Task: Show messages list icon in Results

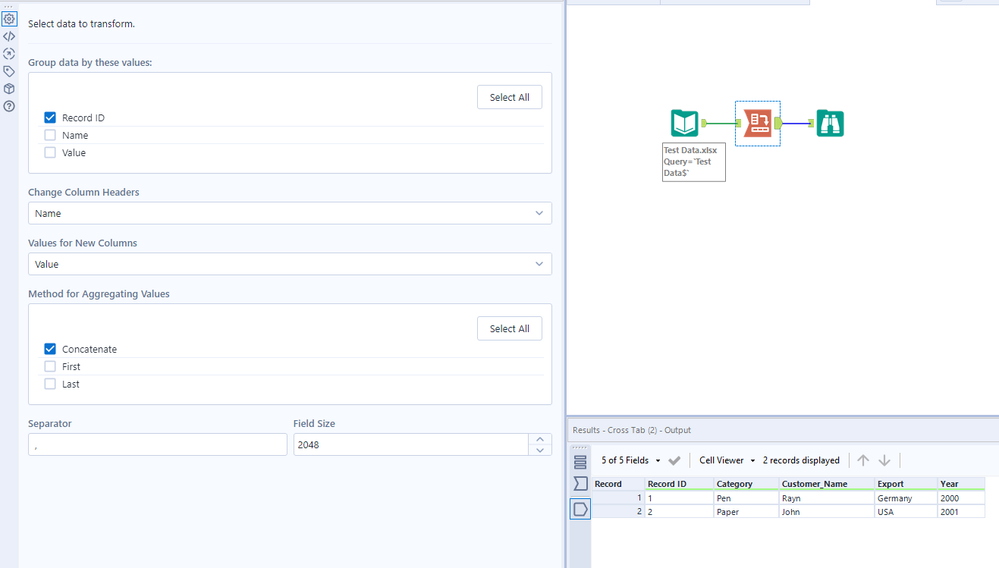Action: tap(580, 462)
